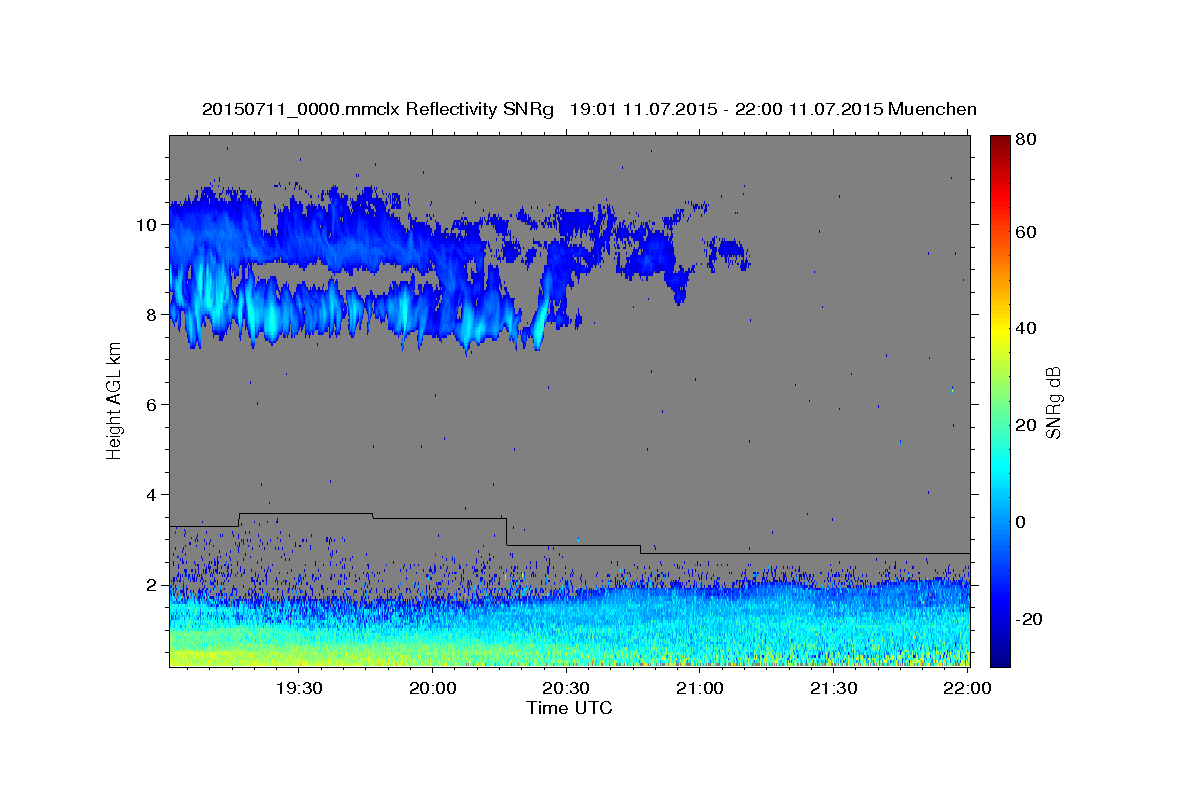Click the colorbar value 60
The height and width of the screenshot is (800, 1200).
[x=1025, y=232]
